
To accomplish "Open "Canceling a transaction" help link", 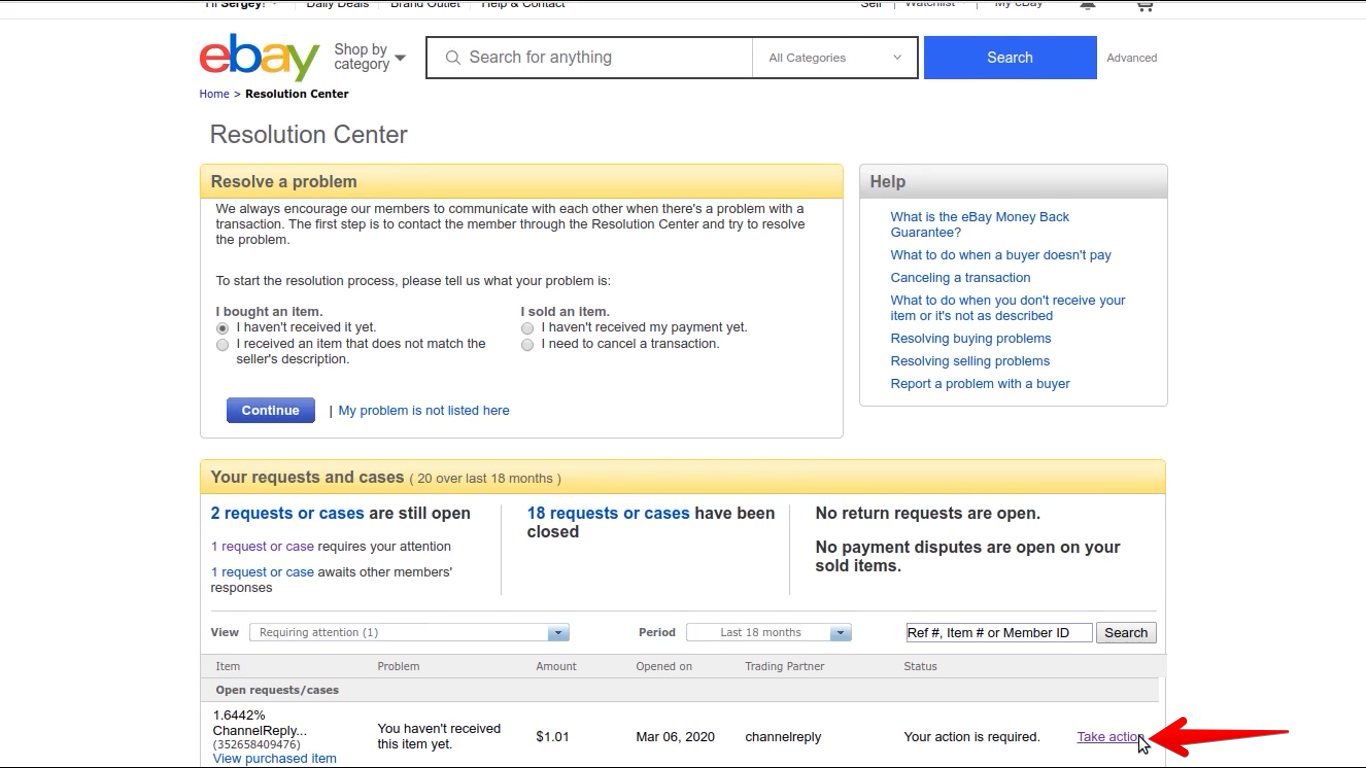I will [x=960, y=278].
